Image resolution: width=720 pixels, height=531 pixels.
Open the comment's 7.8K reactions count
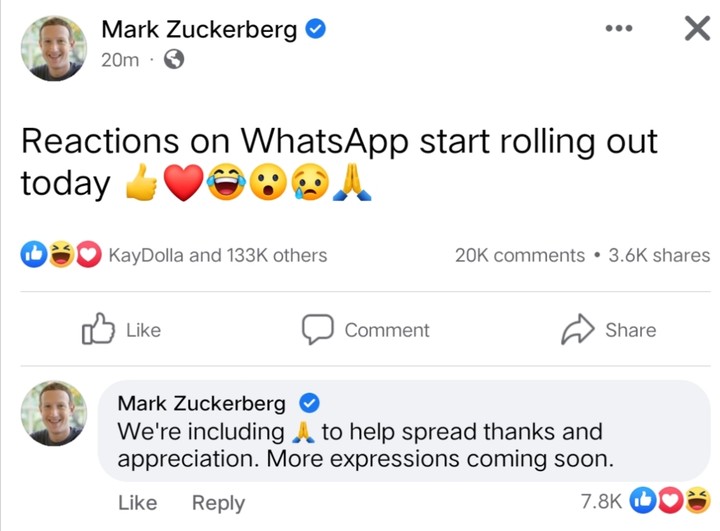coord(600,502)
